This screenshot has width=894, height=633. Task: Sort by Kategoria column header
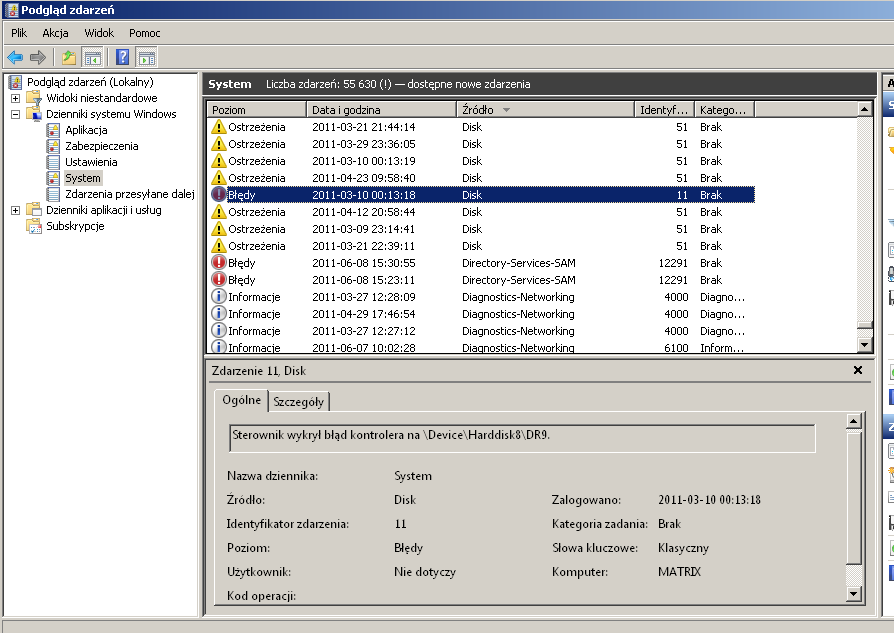tap(724, 109)
